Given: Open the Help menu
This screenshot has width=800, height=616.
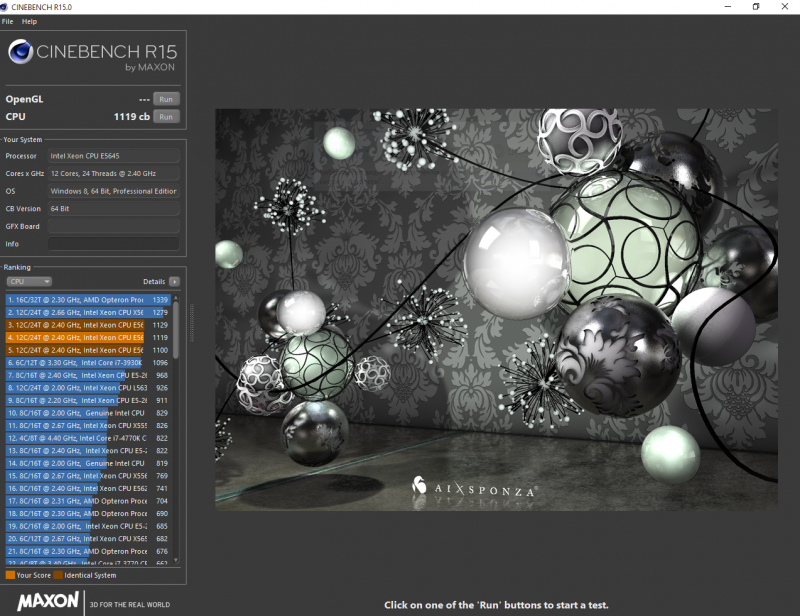Looking at the screenshot, I should coord(29,21).
